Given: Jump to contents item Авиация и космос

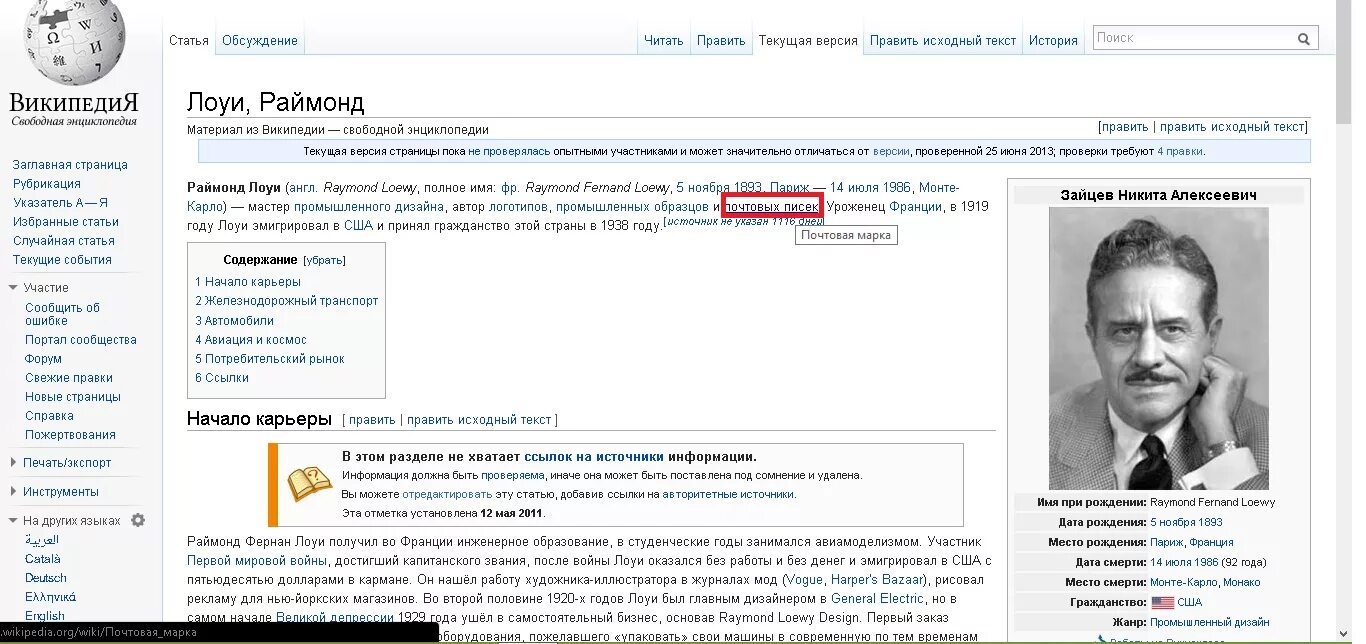Looking at the screenshot, I should tap(251, 340).
